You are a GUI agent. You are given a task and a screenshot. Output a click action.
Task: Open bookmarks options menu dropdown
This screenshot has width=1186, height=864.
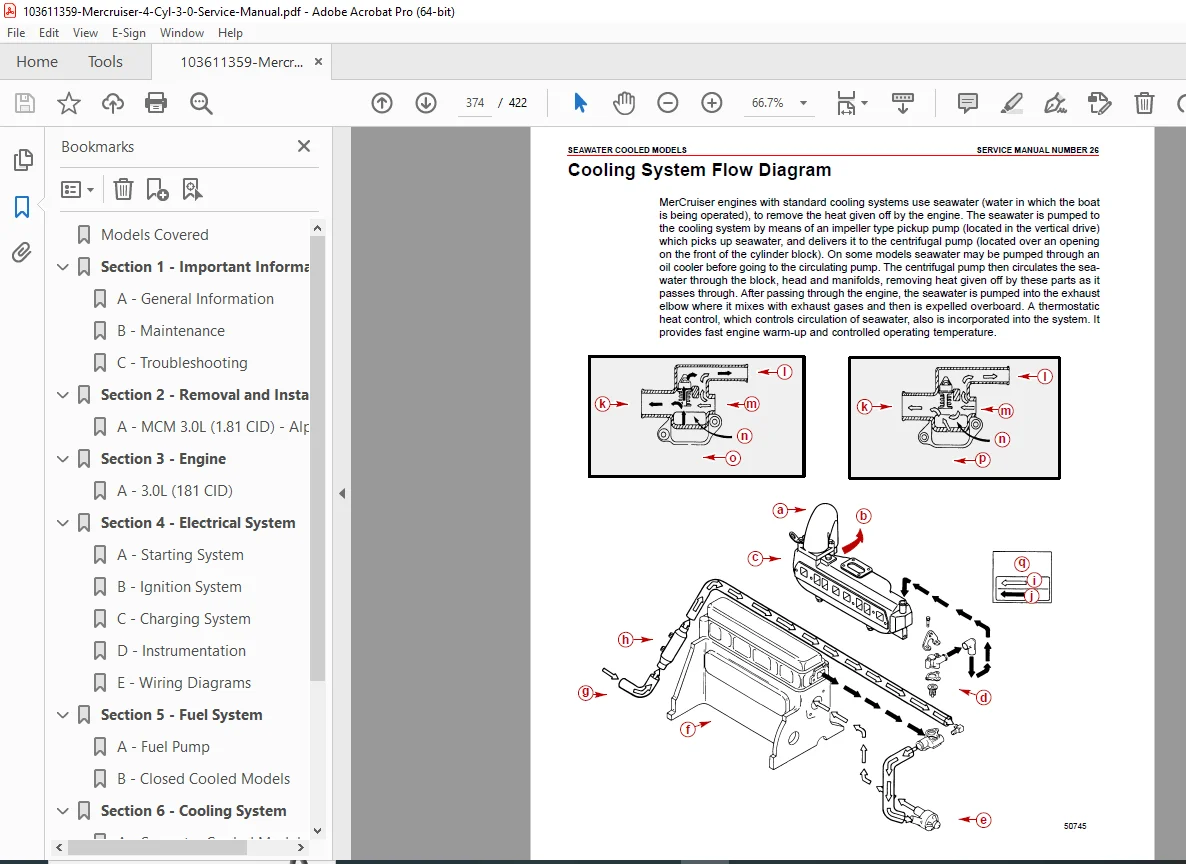tap(77, 189)
